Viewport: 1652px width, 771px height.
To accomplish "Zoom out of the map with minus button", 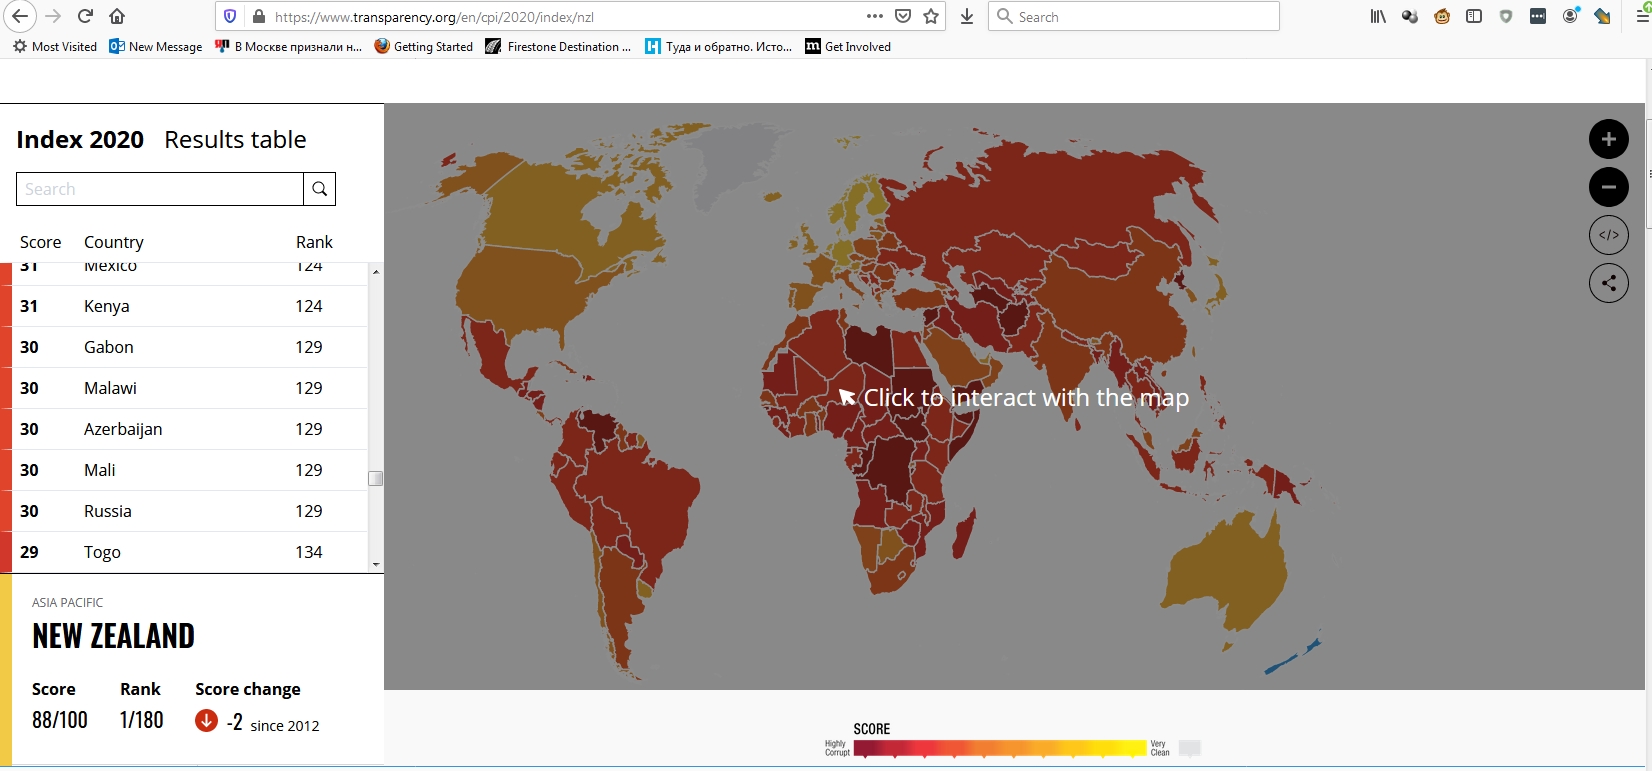I will tap(1608, 187).
